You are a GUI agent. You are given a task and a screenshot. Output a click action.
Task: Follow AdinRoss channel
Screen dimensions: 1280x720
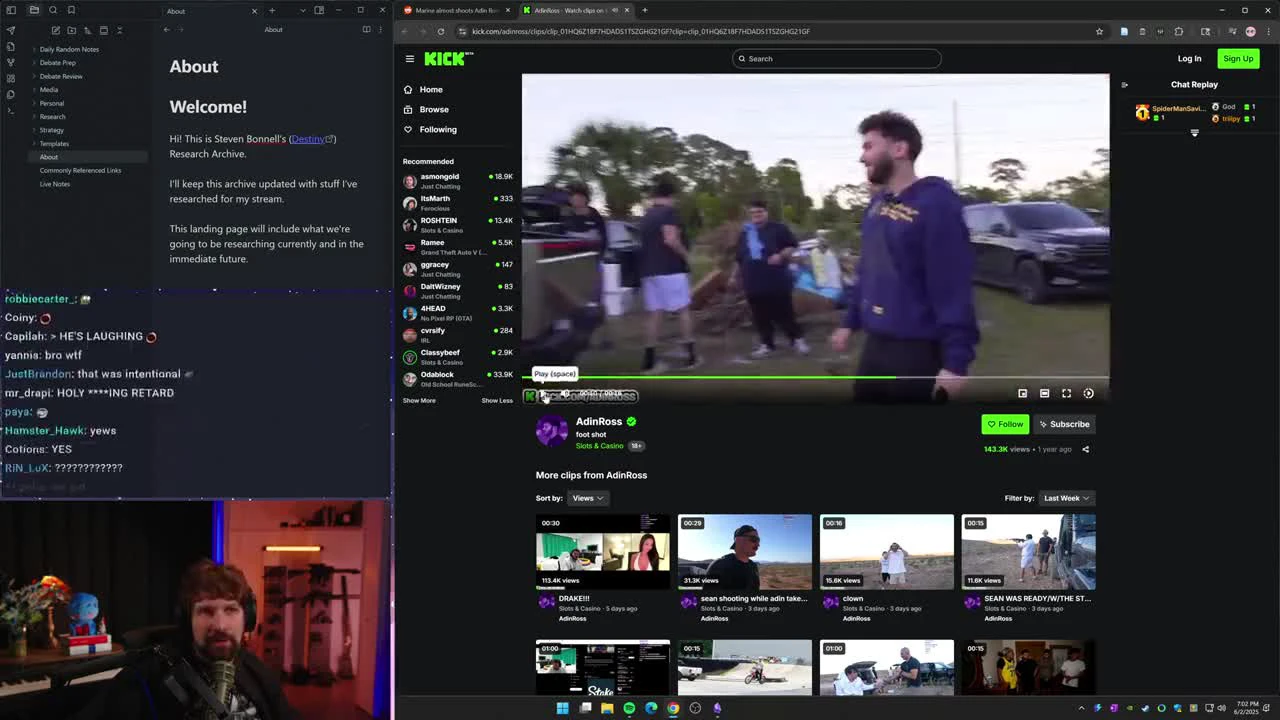coord(1005,424)
